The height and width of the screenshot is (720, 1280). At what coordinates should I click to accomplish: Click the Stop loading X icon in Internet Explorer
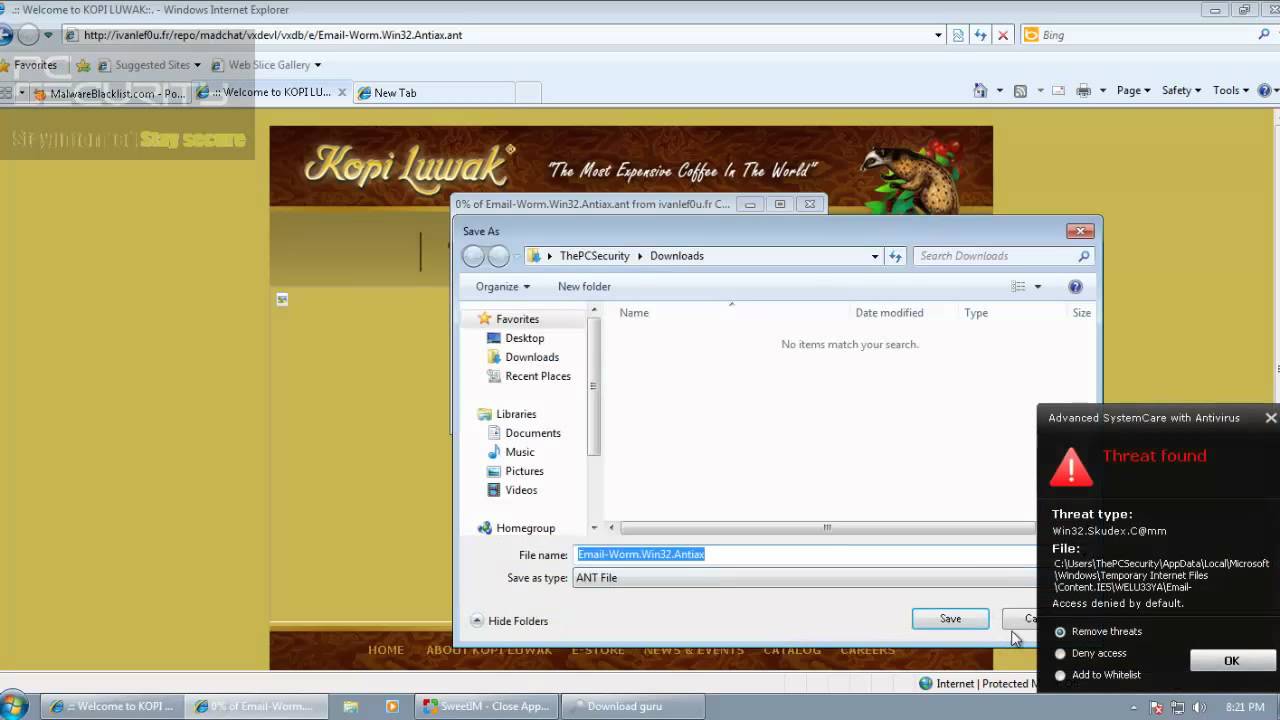tap(1002, 35)
